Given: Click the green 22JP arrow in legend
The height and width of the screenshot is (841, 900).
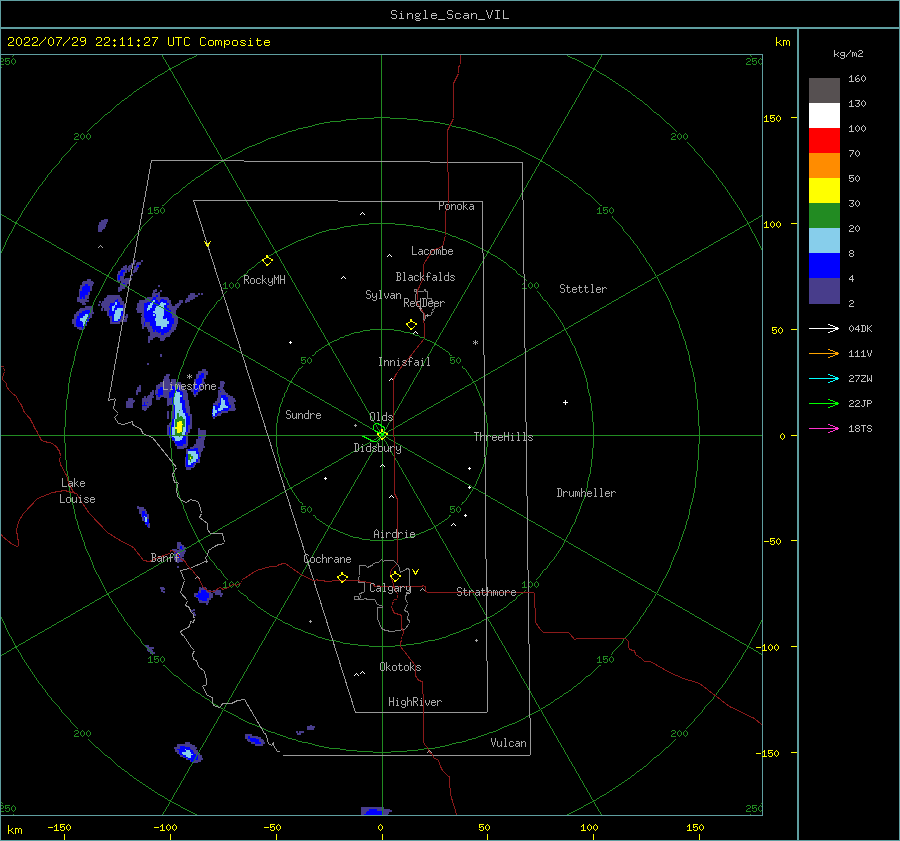Looking at the screenshot, I should 824,404.
